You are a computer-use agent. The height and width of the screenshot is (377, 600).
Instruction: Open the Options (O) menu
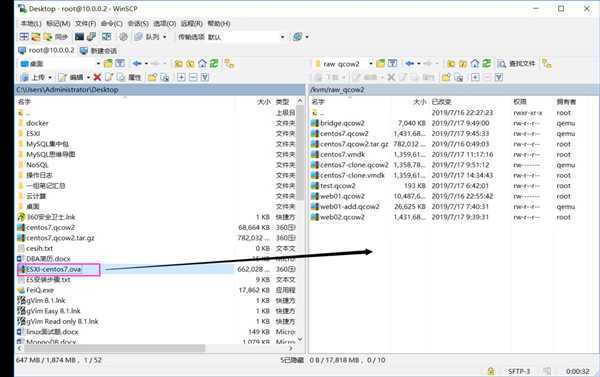pyautogui.click(x=164, y=23)
